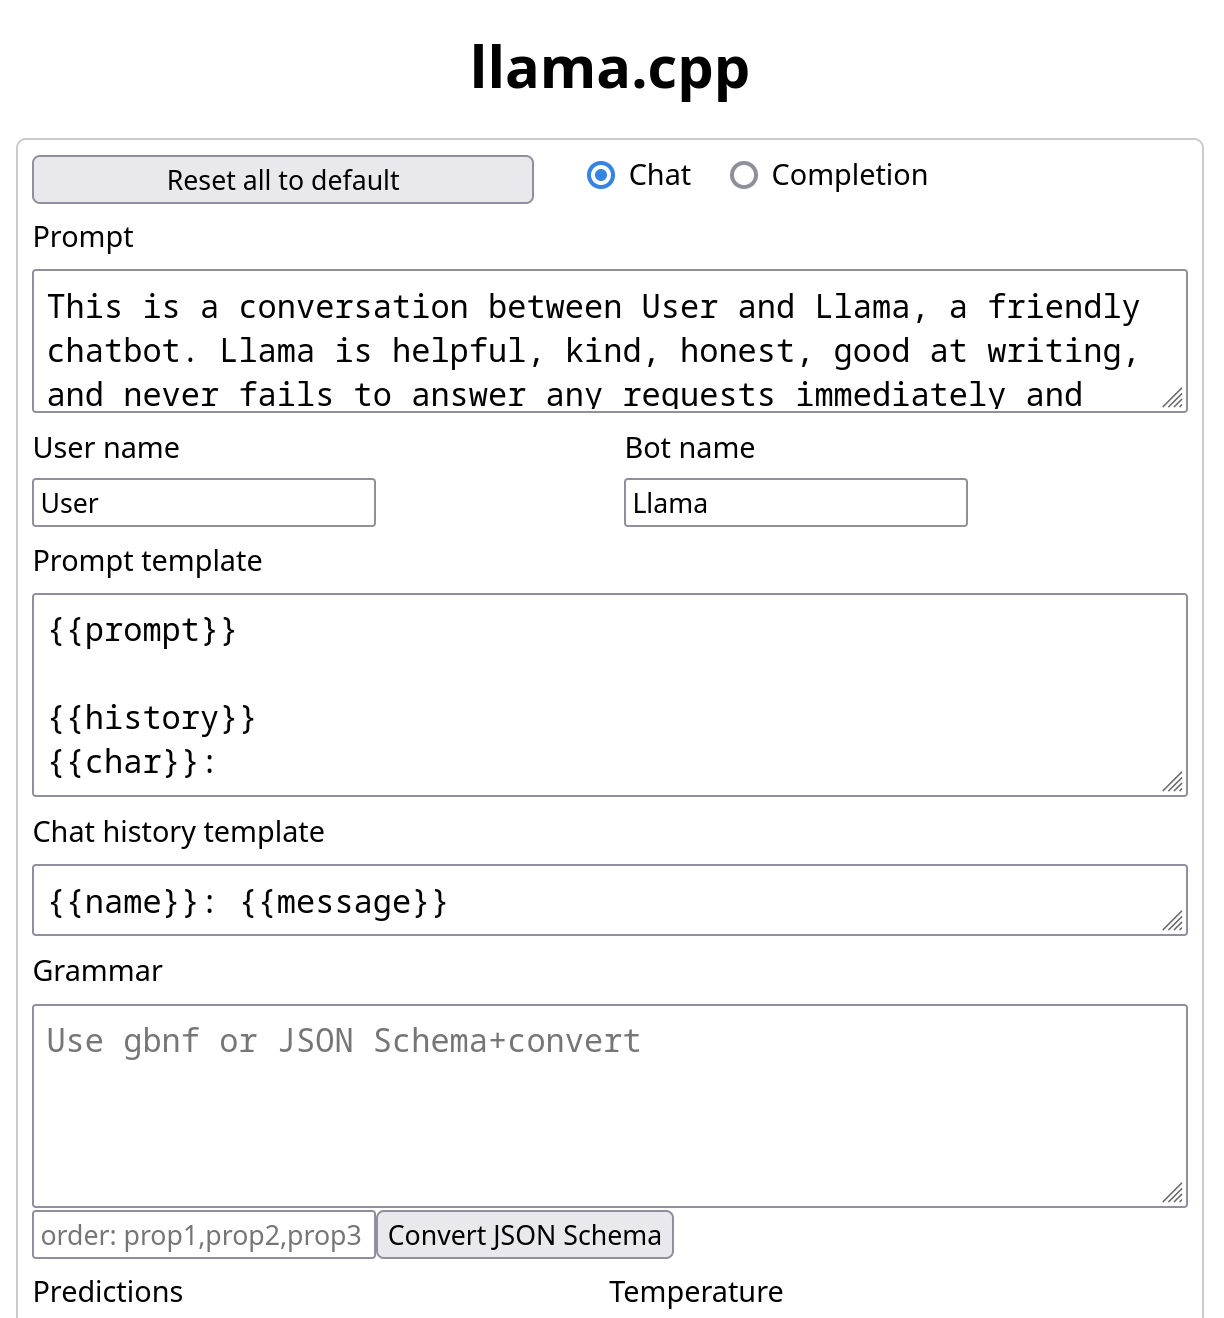Click the Grammar box resize grip
This screenshot has width=1224, height=1318.
[x=1174, y=1194]
